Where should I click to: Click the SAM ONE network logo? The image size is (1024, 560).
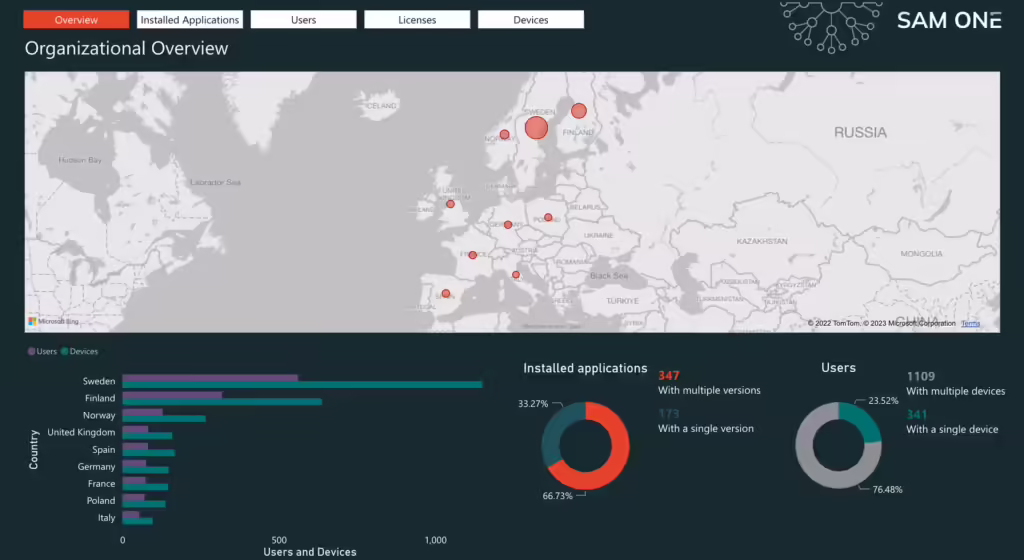coord(825,25)
